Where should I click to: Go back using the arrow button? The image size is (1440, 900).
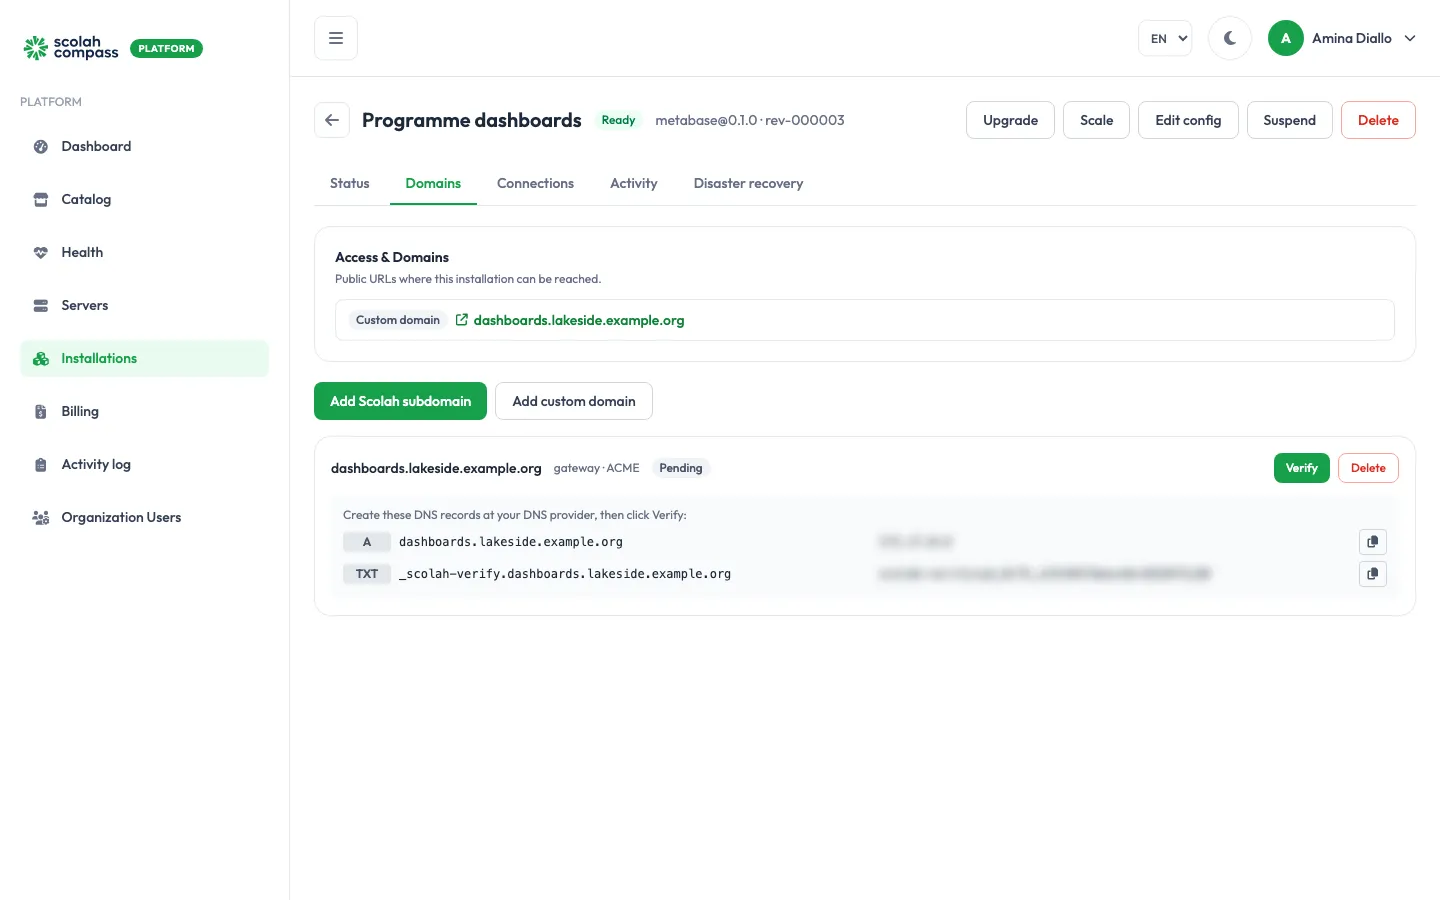332,120
